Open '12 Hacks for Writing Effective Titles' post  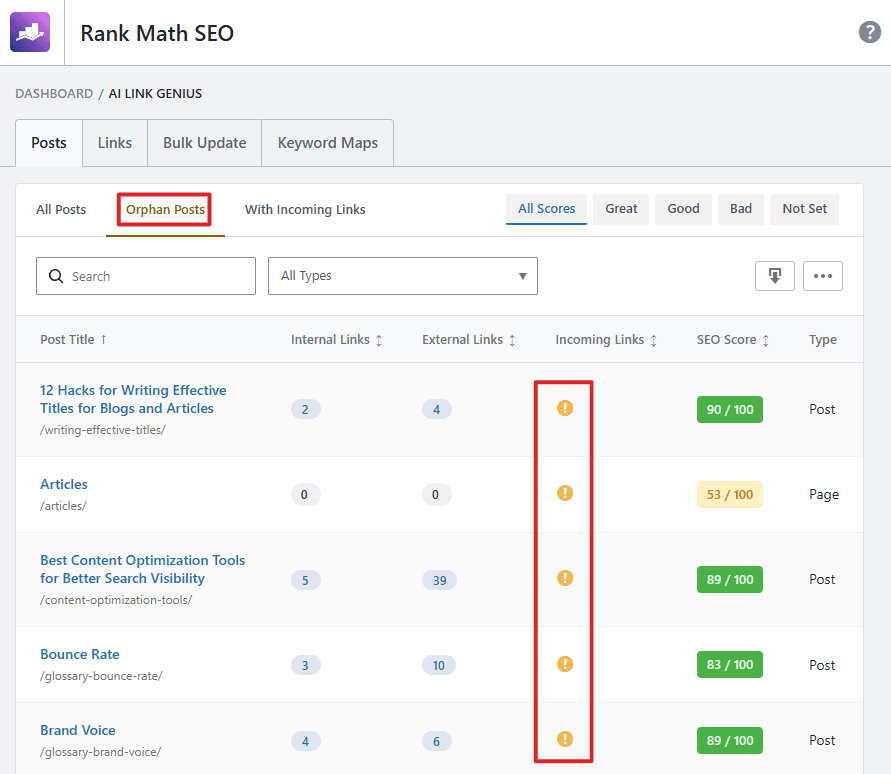point(133,400)
